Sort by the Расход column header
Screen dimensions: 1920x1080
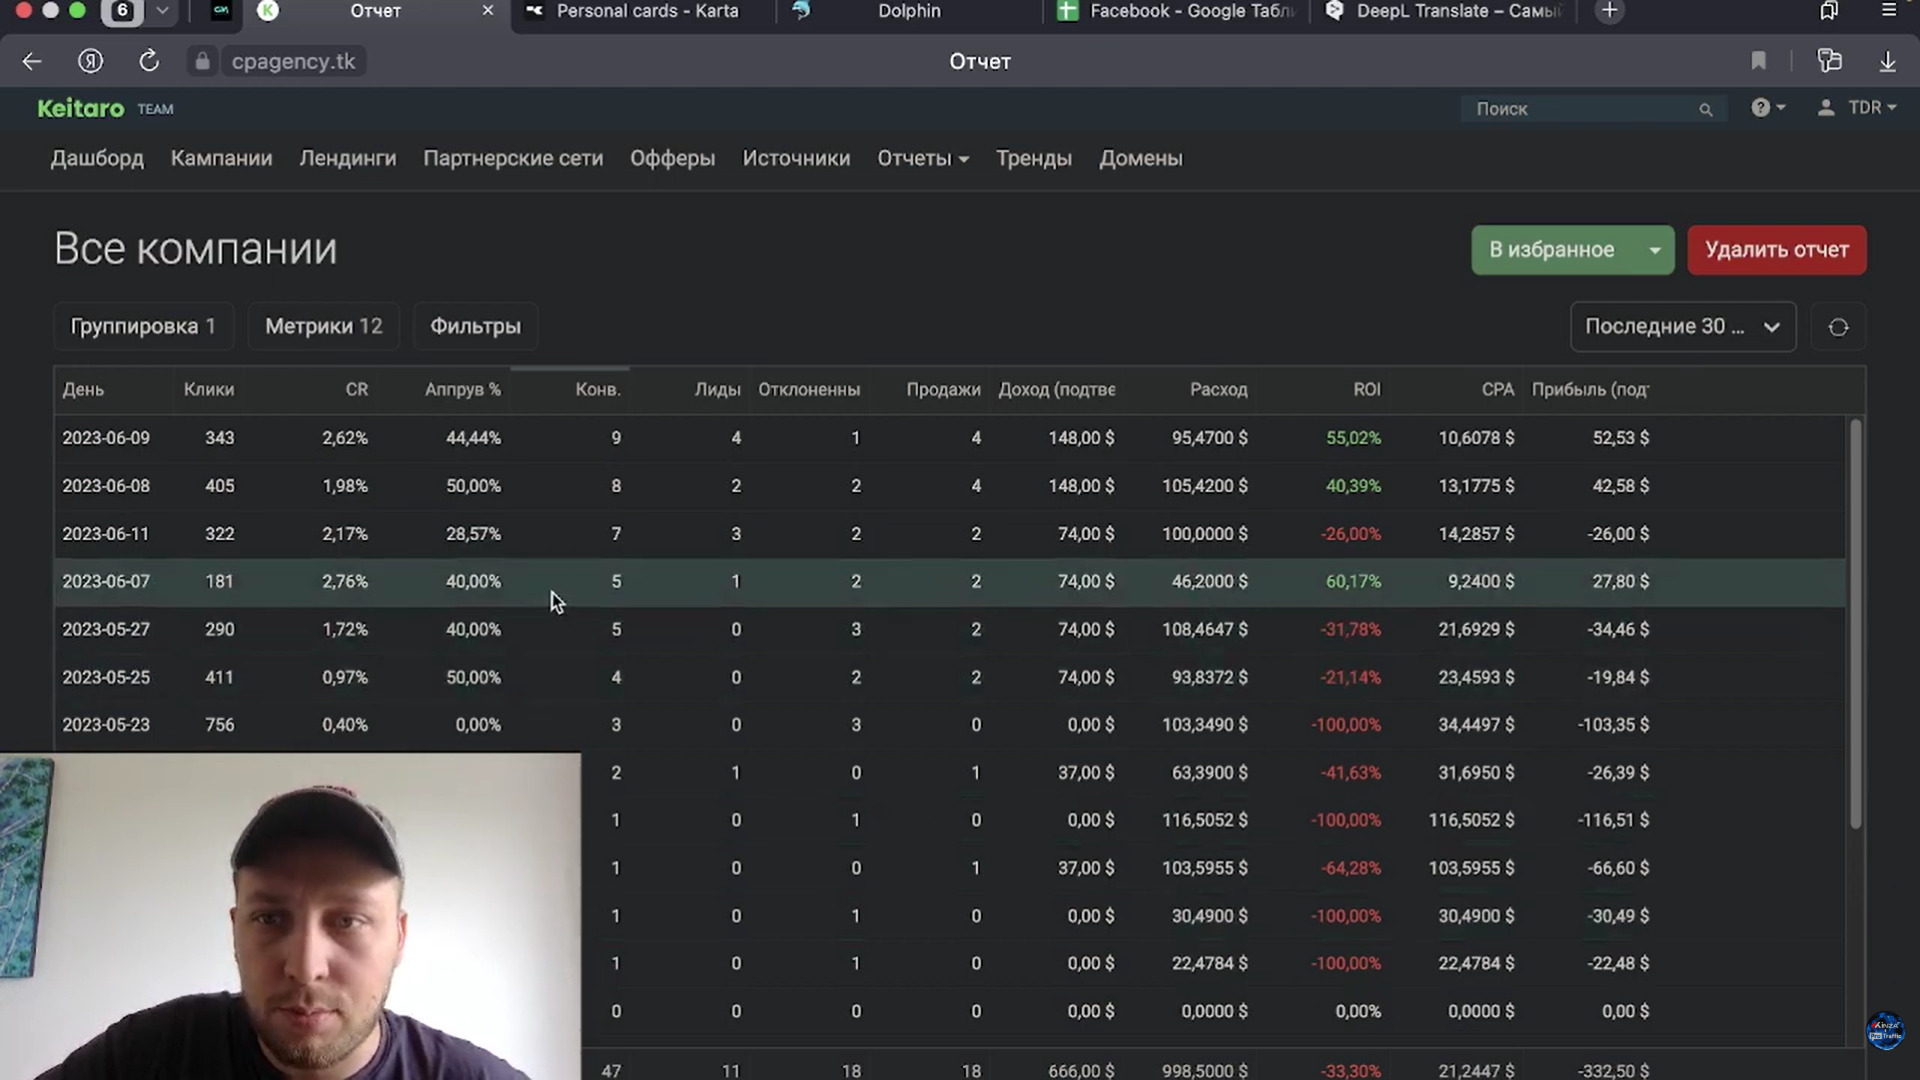click(1219, 390)
